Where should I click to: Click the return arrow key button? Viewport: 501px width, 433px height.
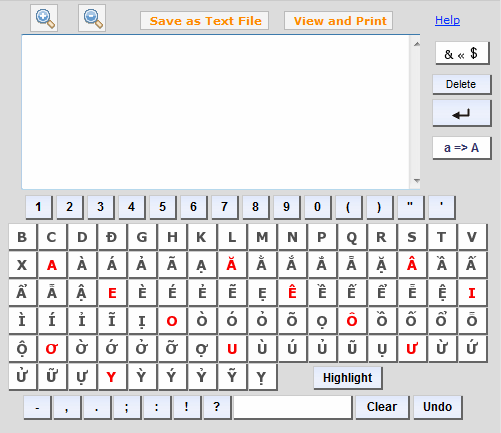pyautogui.click(x=462, y=113)
